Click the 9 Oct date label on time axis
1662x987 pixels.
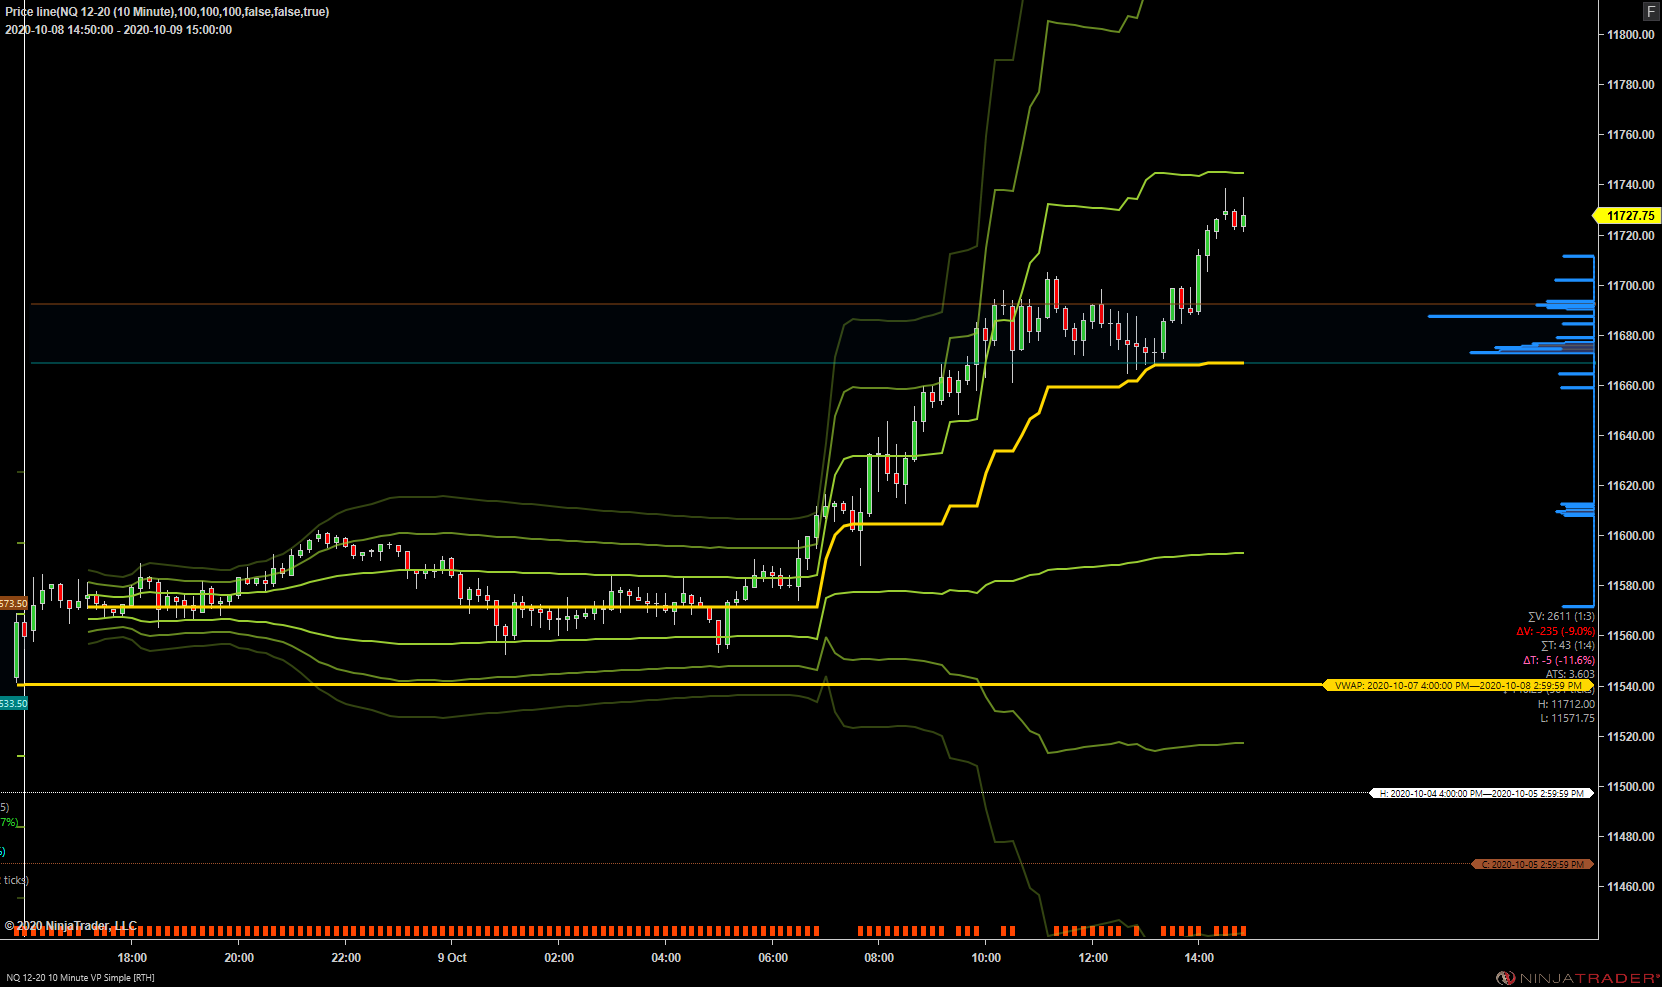click(452, 958)
